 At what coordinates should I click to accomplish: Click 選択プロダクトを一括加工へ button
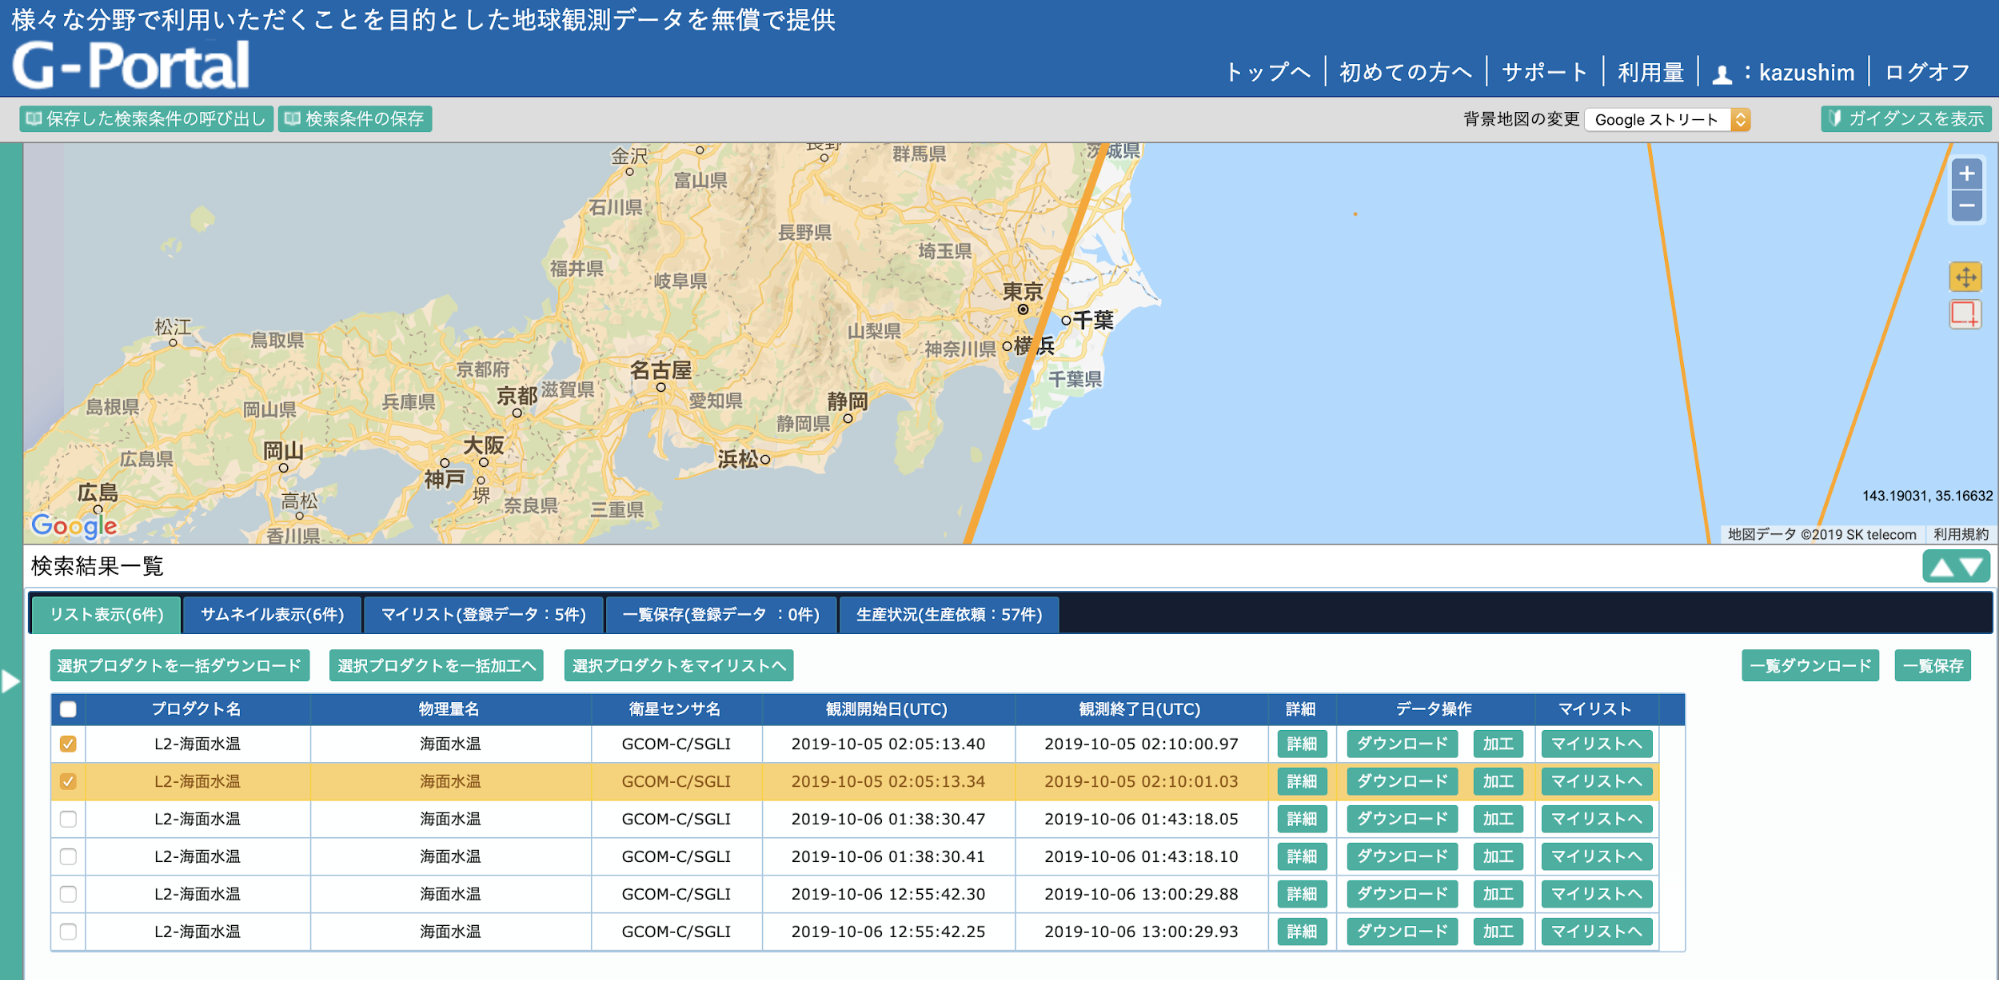point(436,666)
